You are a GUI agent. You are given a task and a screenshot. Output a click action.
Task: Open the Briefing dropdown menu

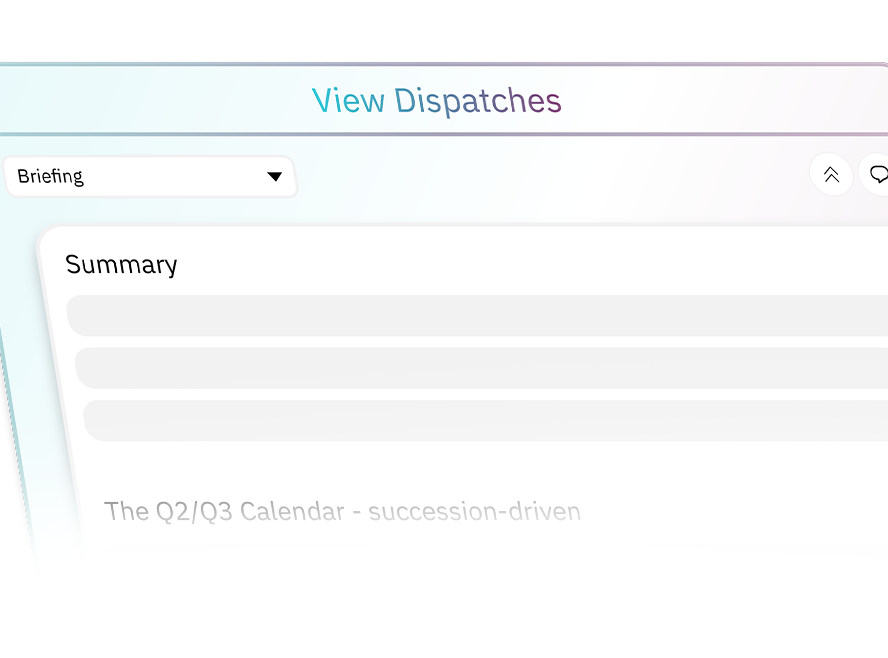coord(150,177)
